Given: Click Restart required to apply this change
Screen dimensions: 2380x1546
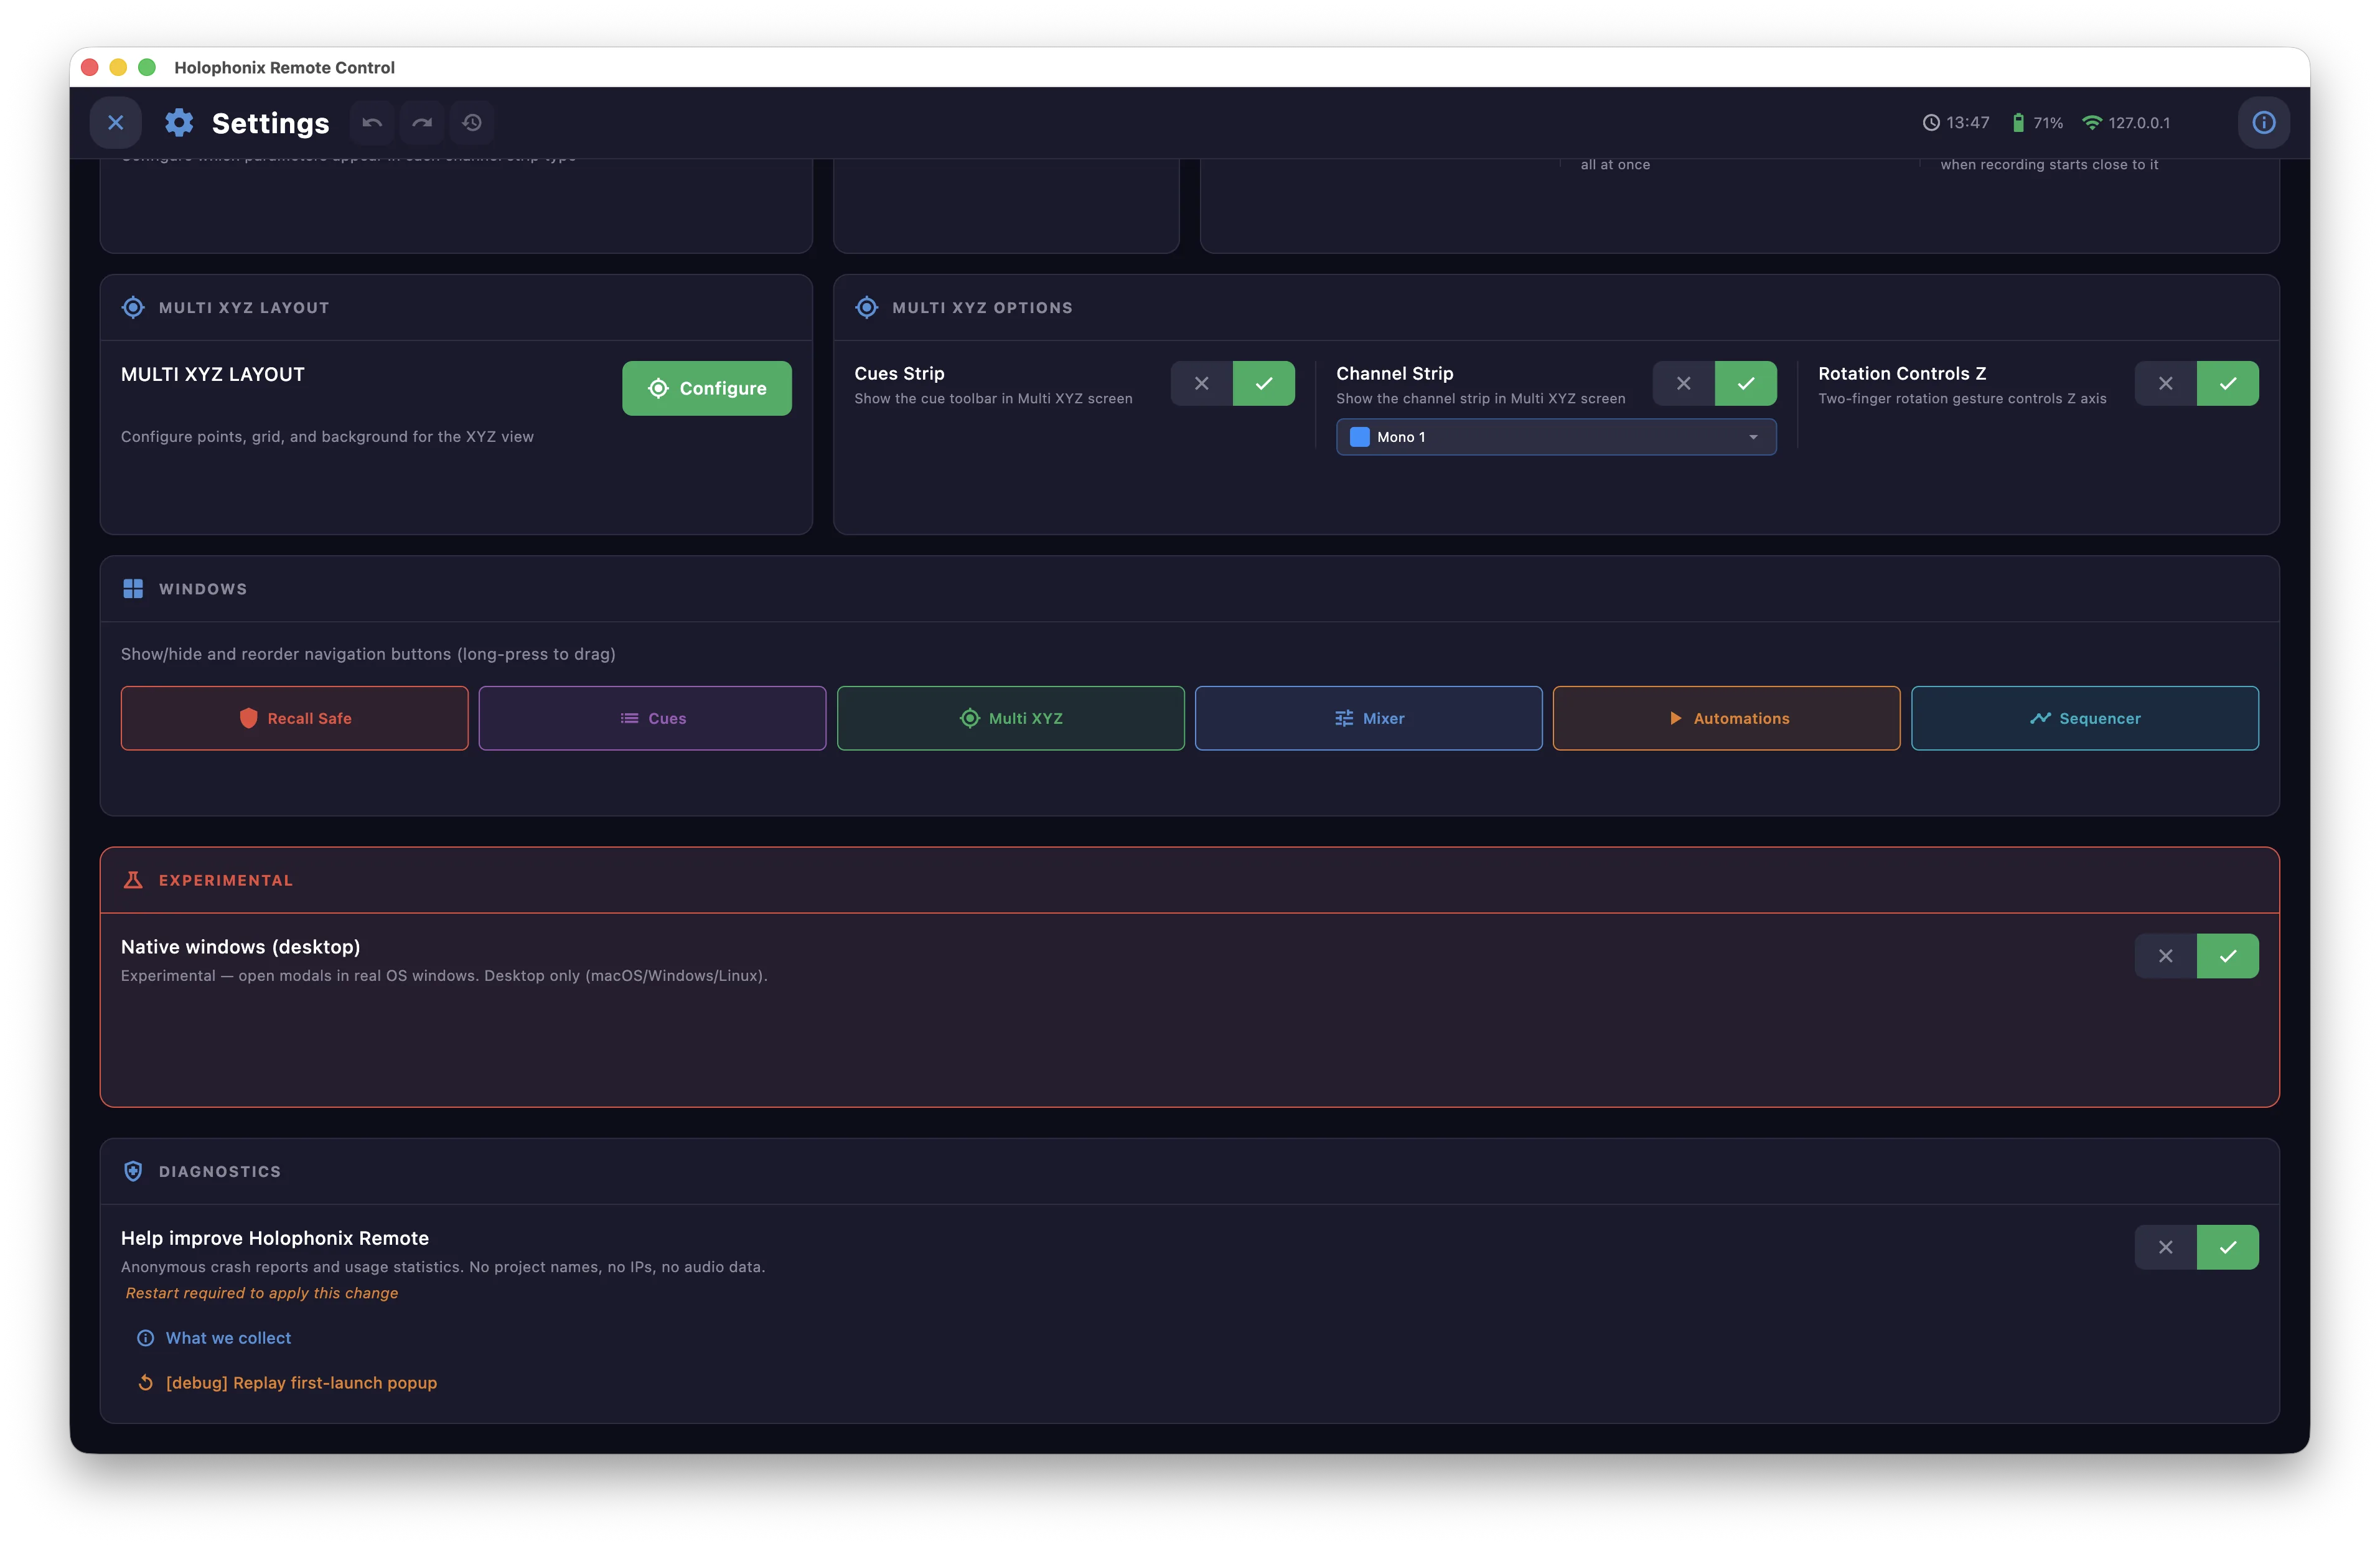Looking at the screenshot, I should pyautogui.click(x=262, y=1293).
